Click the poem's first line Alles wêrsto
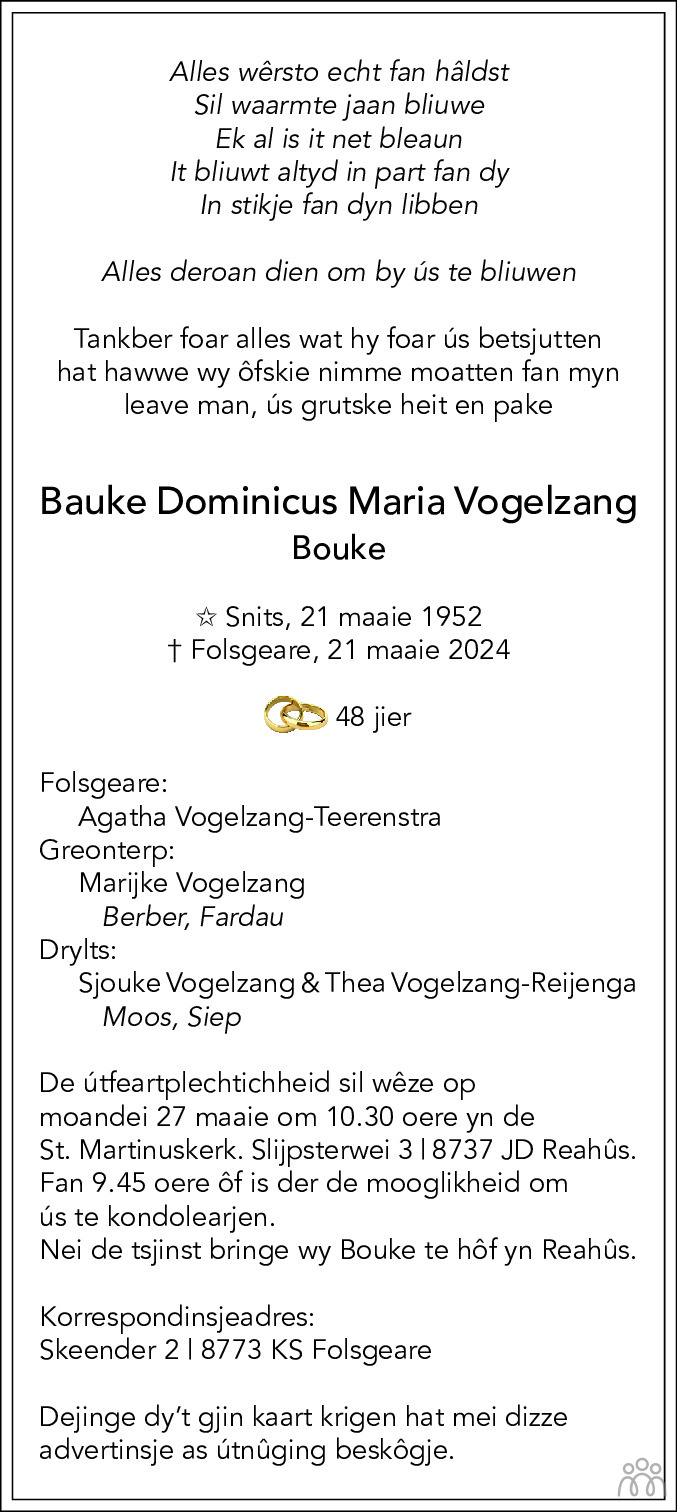677x1512 pixels. pyautogui.click(x=340, y=72)
